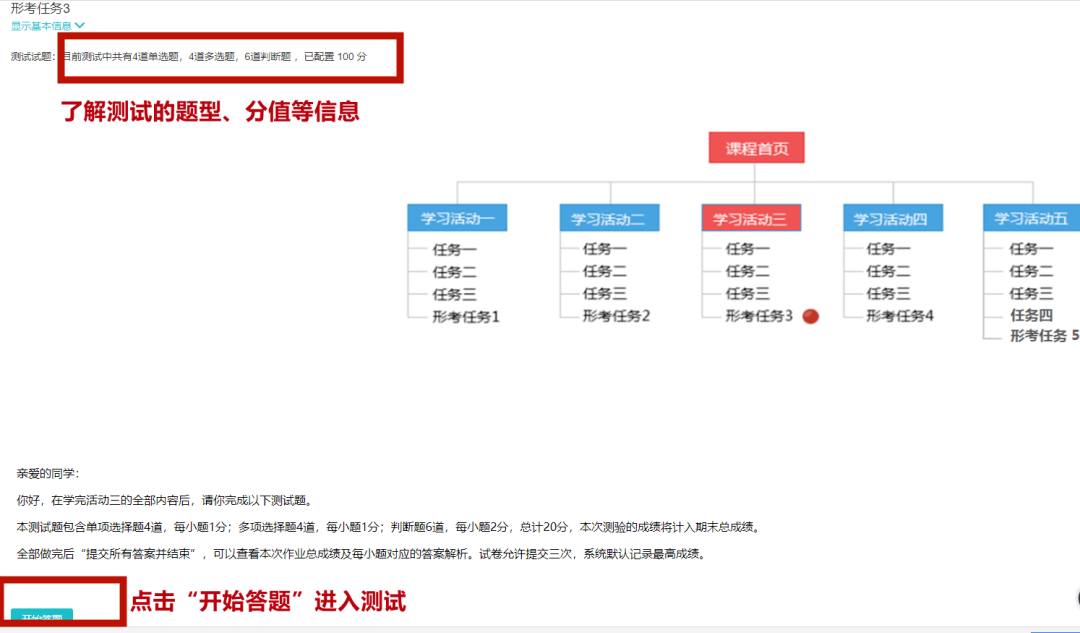Open the highlighted 学习活动三 node
Image resolution: width=1080 pixels, height=633 pixels.
point(751,217)
